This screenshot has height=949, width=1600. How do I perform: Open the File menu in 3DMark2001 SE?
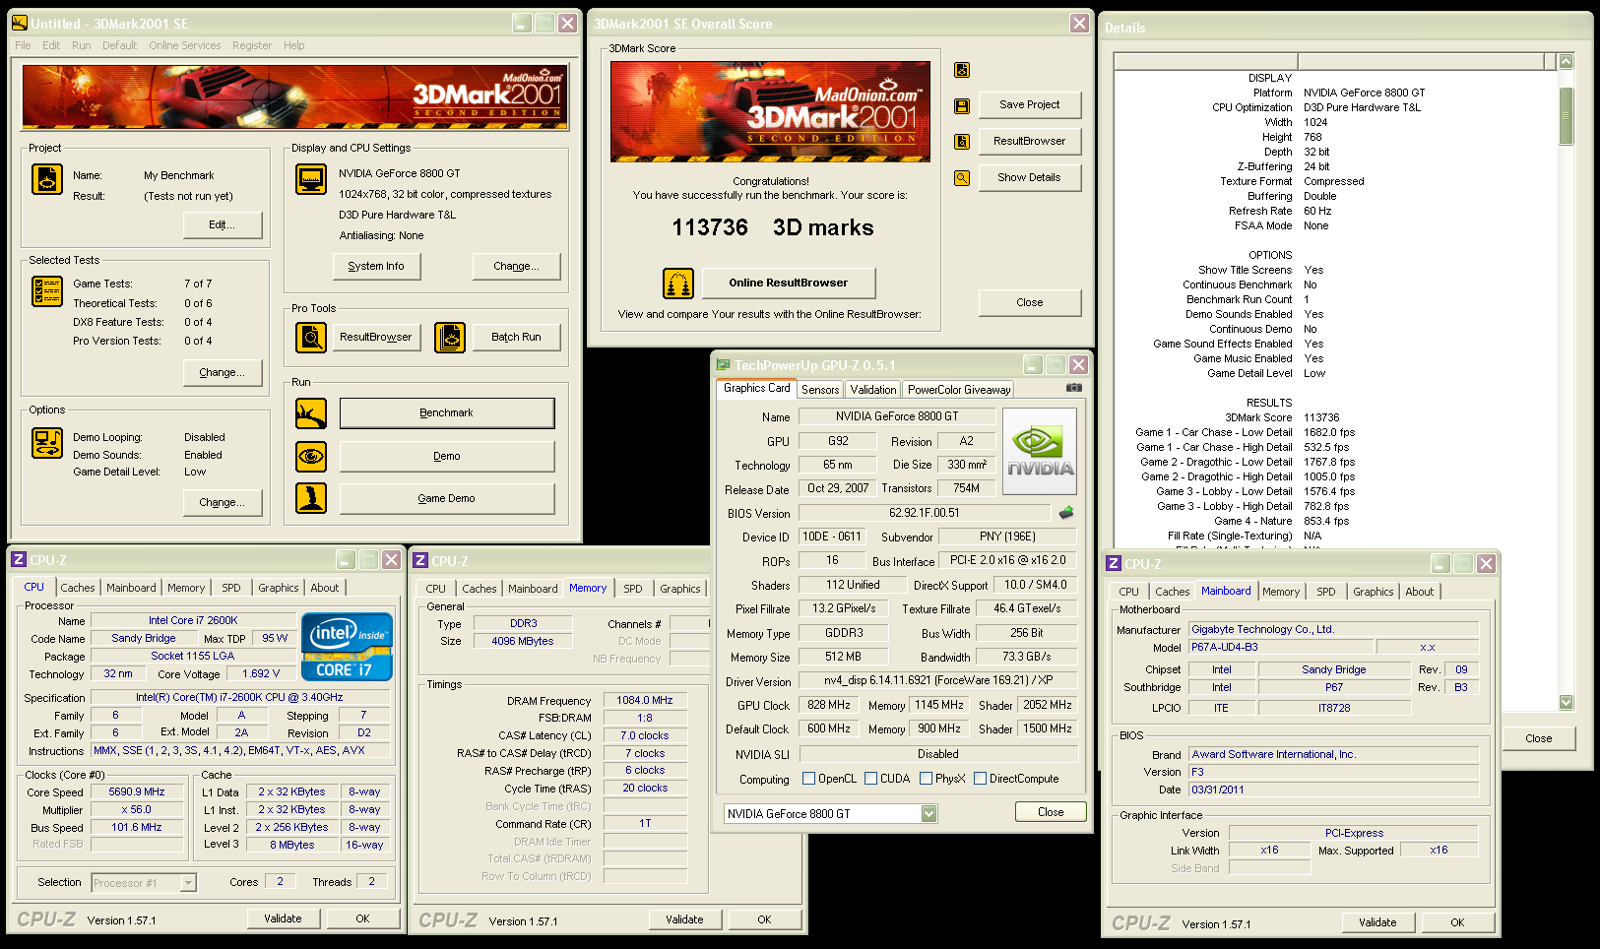pyautogui.click(x=22, y=45)
